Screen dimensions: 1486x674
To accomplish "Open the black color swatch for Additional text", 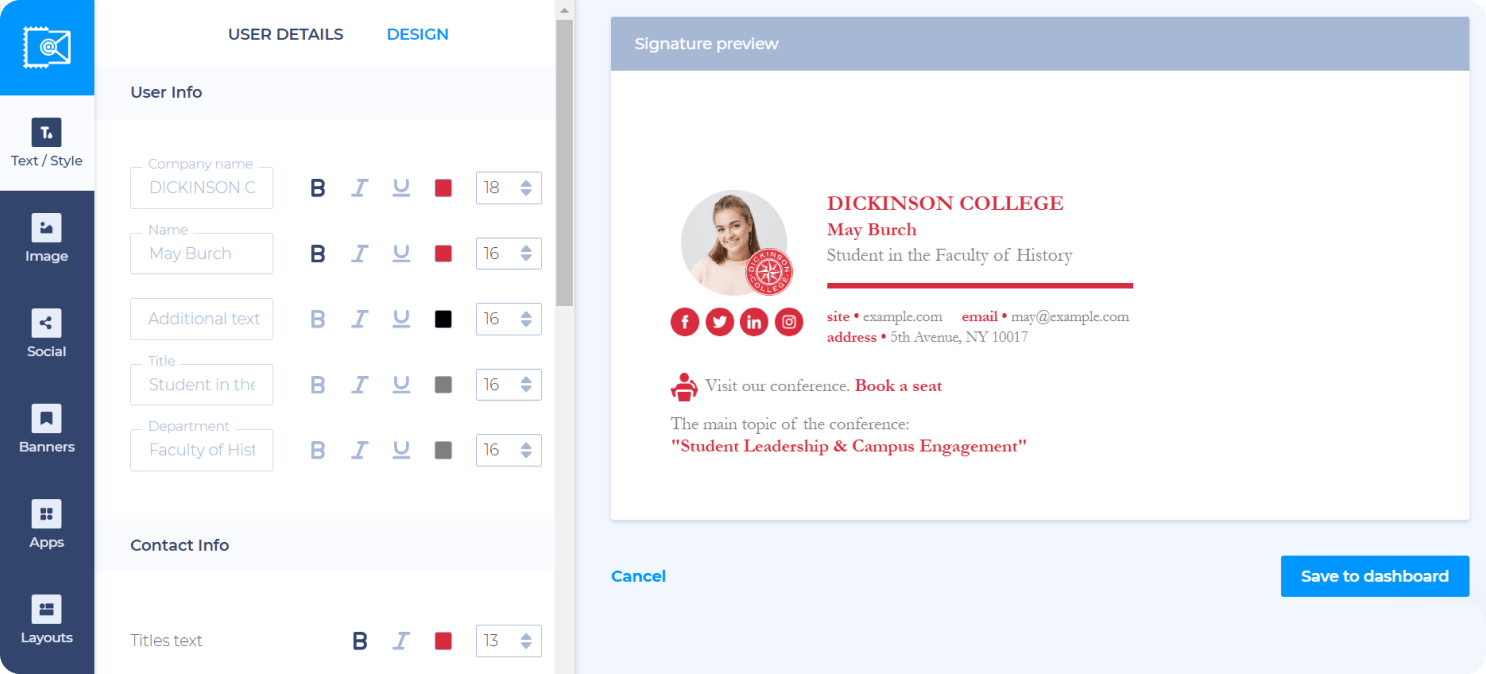I will (443, 319).
